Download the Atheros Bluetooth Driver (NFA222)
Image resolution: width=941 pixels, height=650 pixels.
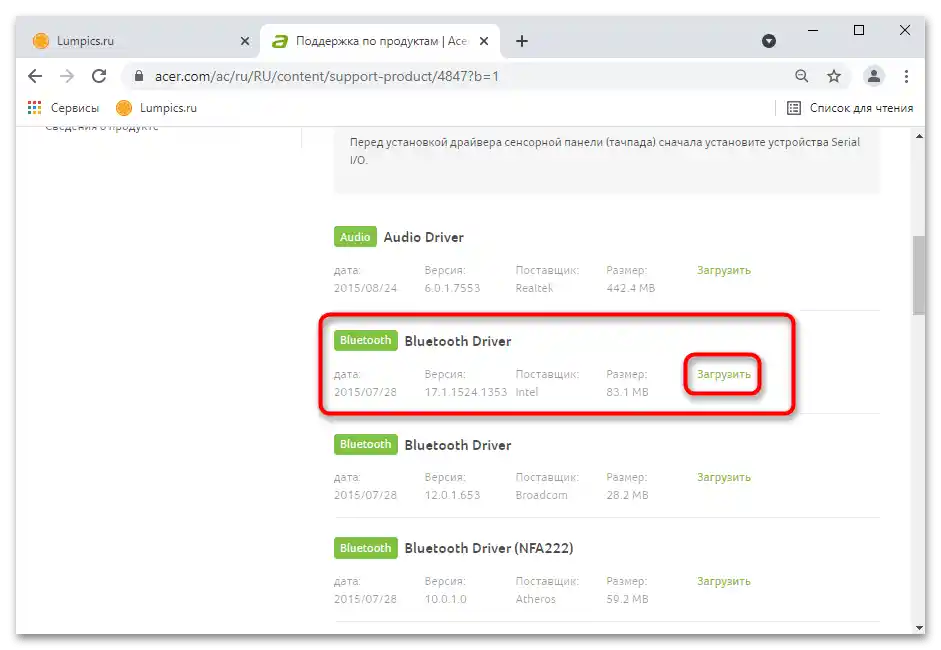click(724, 582)
